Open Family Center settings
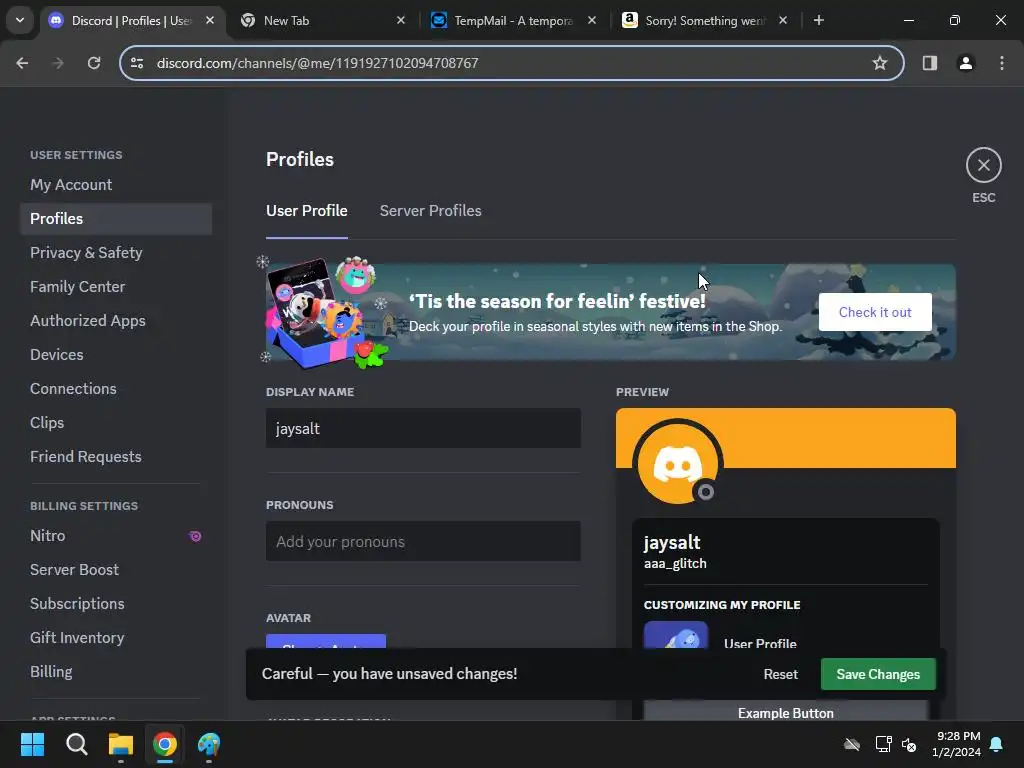1024x768 pixels. [x=116, y=287]
